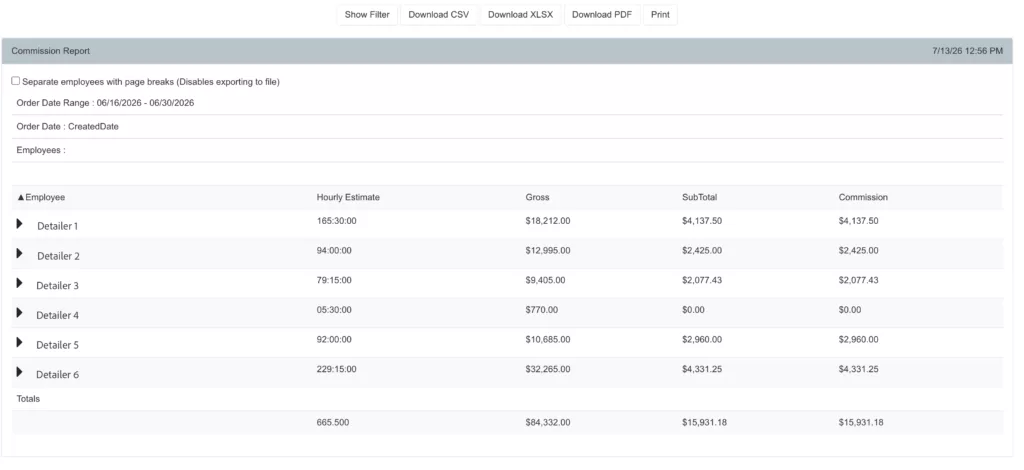The image size is (1024, 470).
Task: Sort by Commission column header
Action: [x=863, y=197]
